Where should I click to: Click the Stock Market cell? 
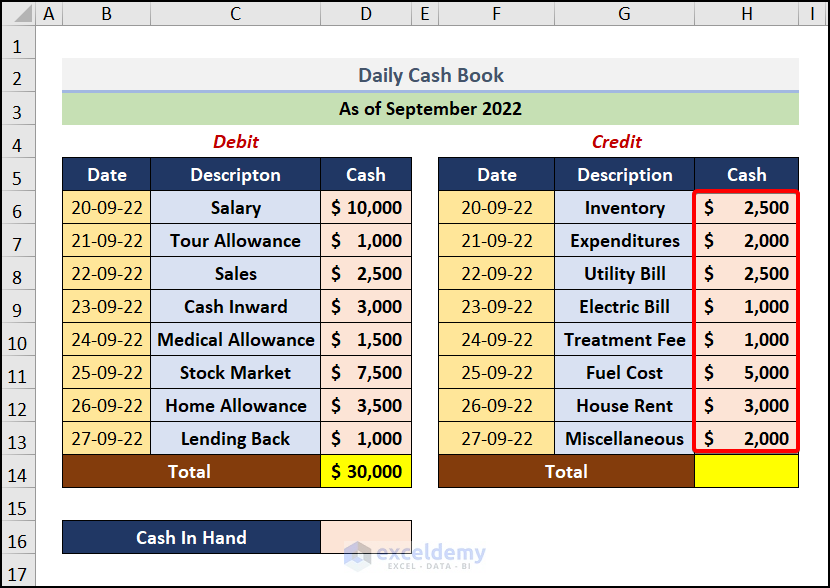tap(236, 373)
